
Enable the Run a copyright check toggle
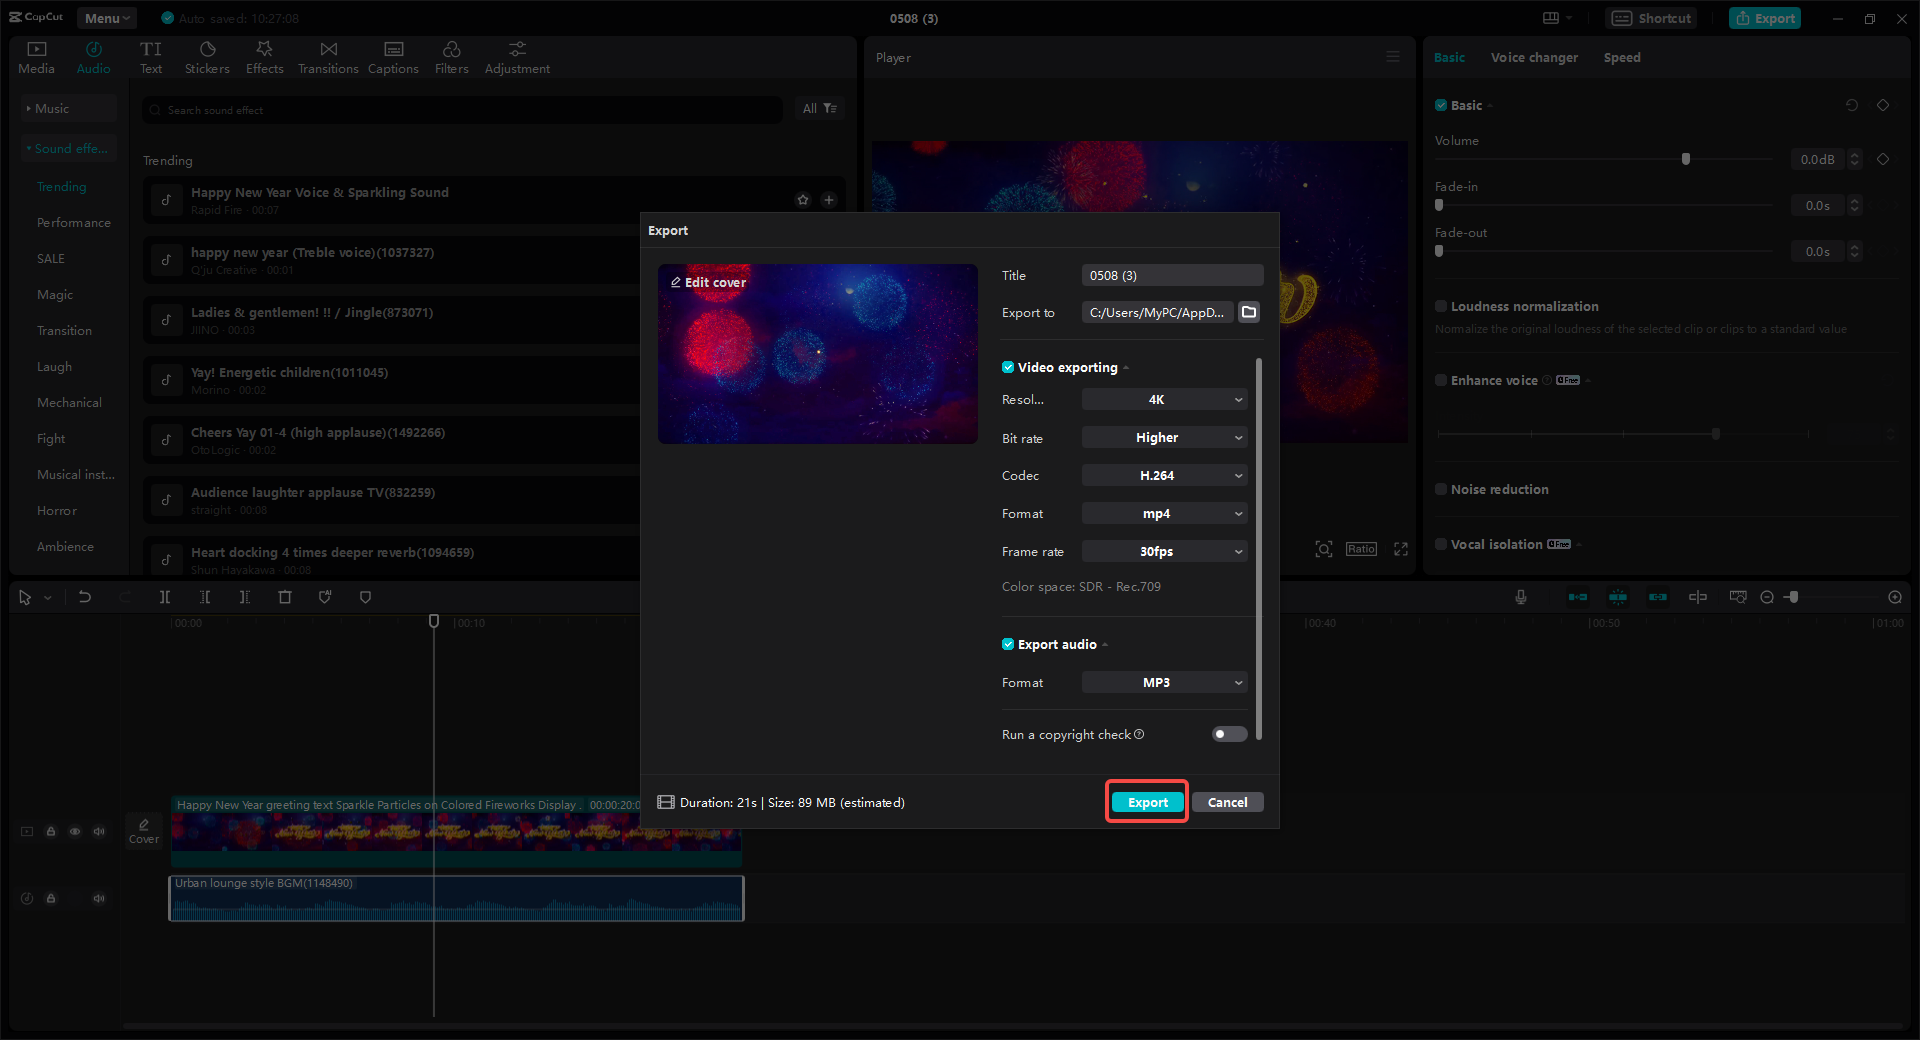point(1228,734)
